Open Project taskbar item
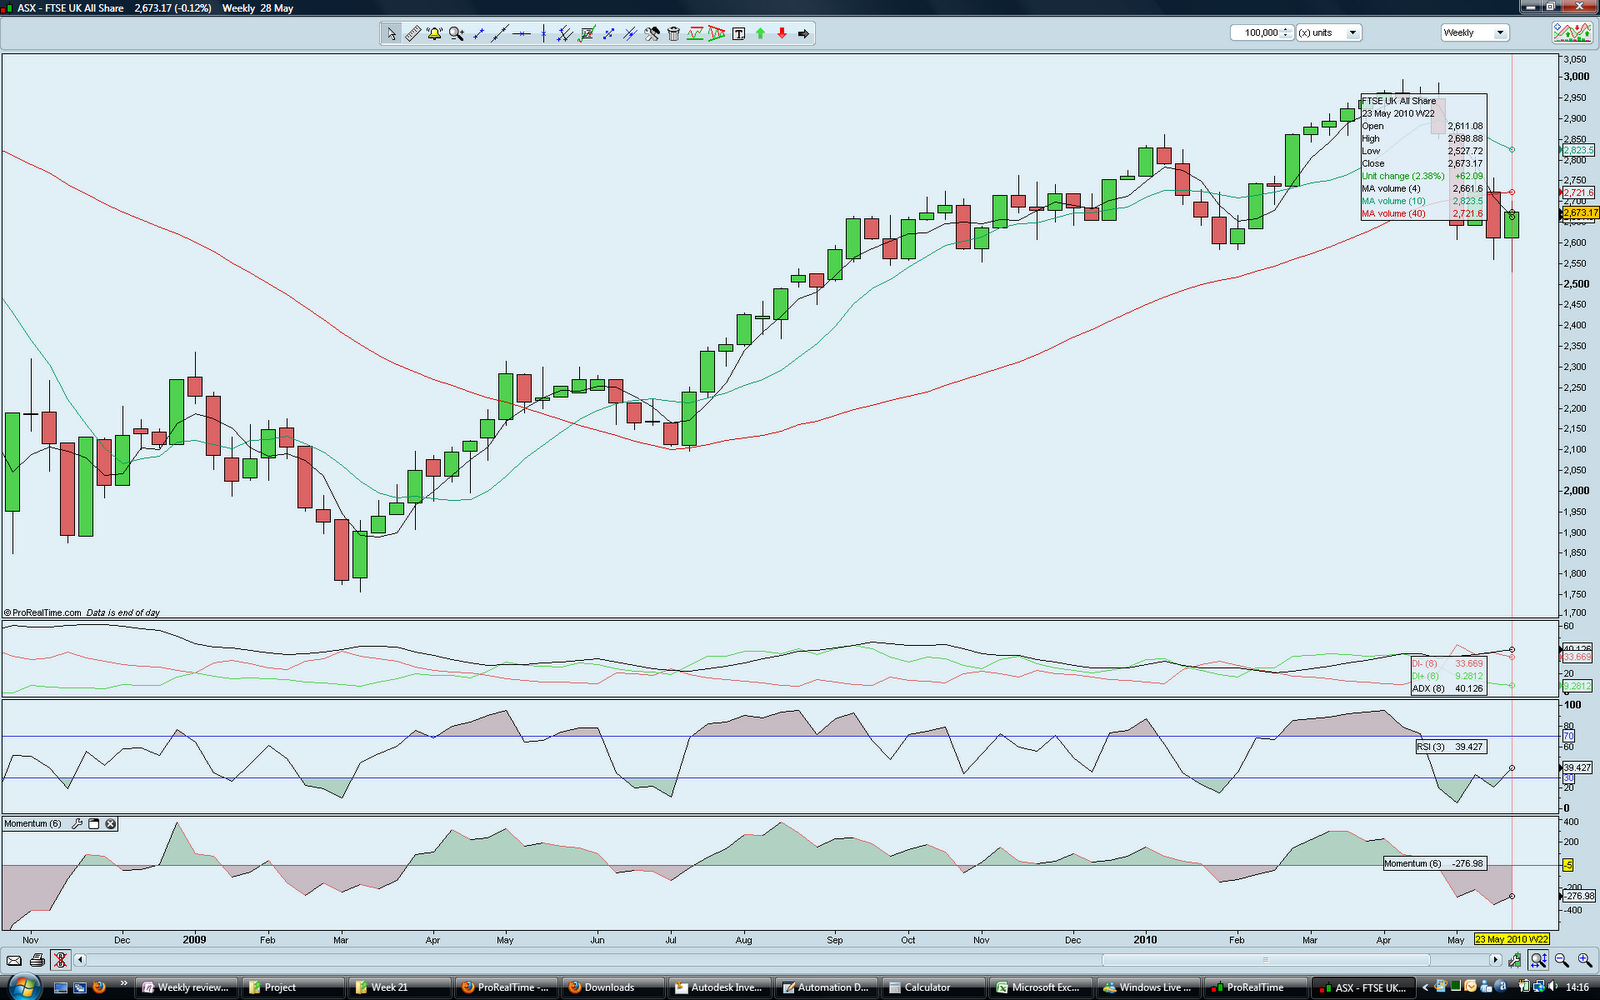This screenshot has width=1600, height=1000. tap(293, 987)
